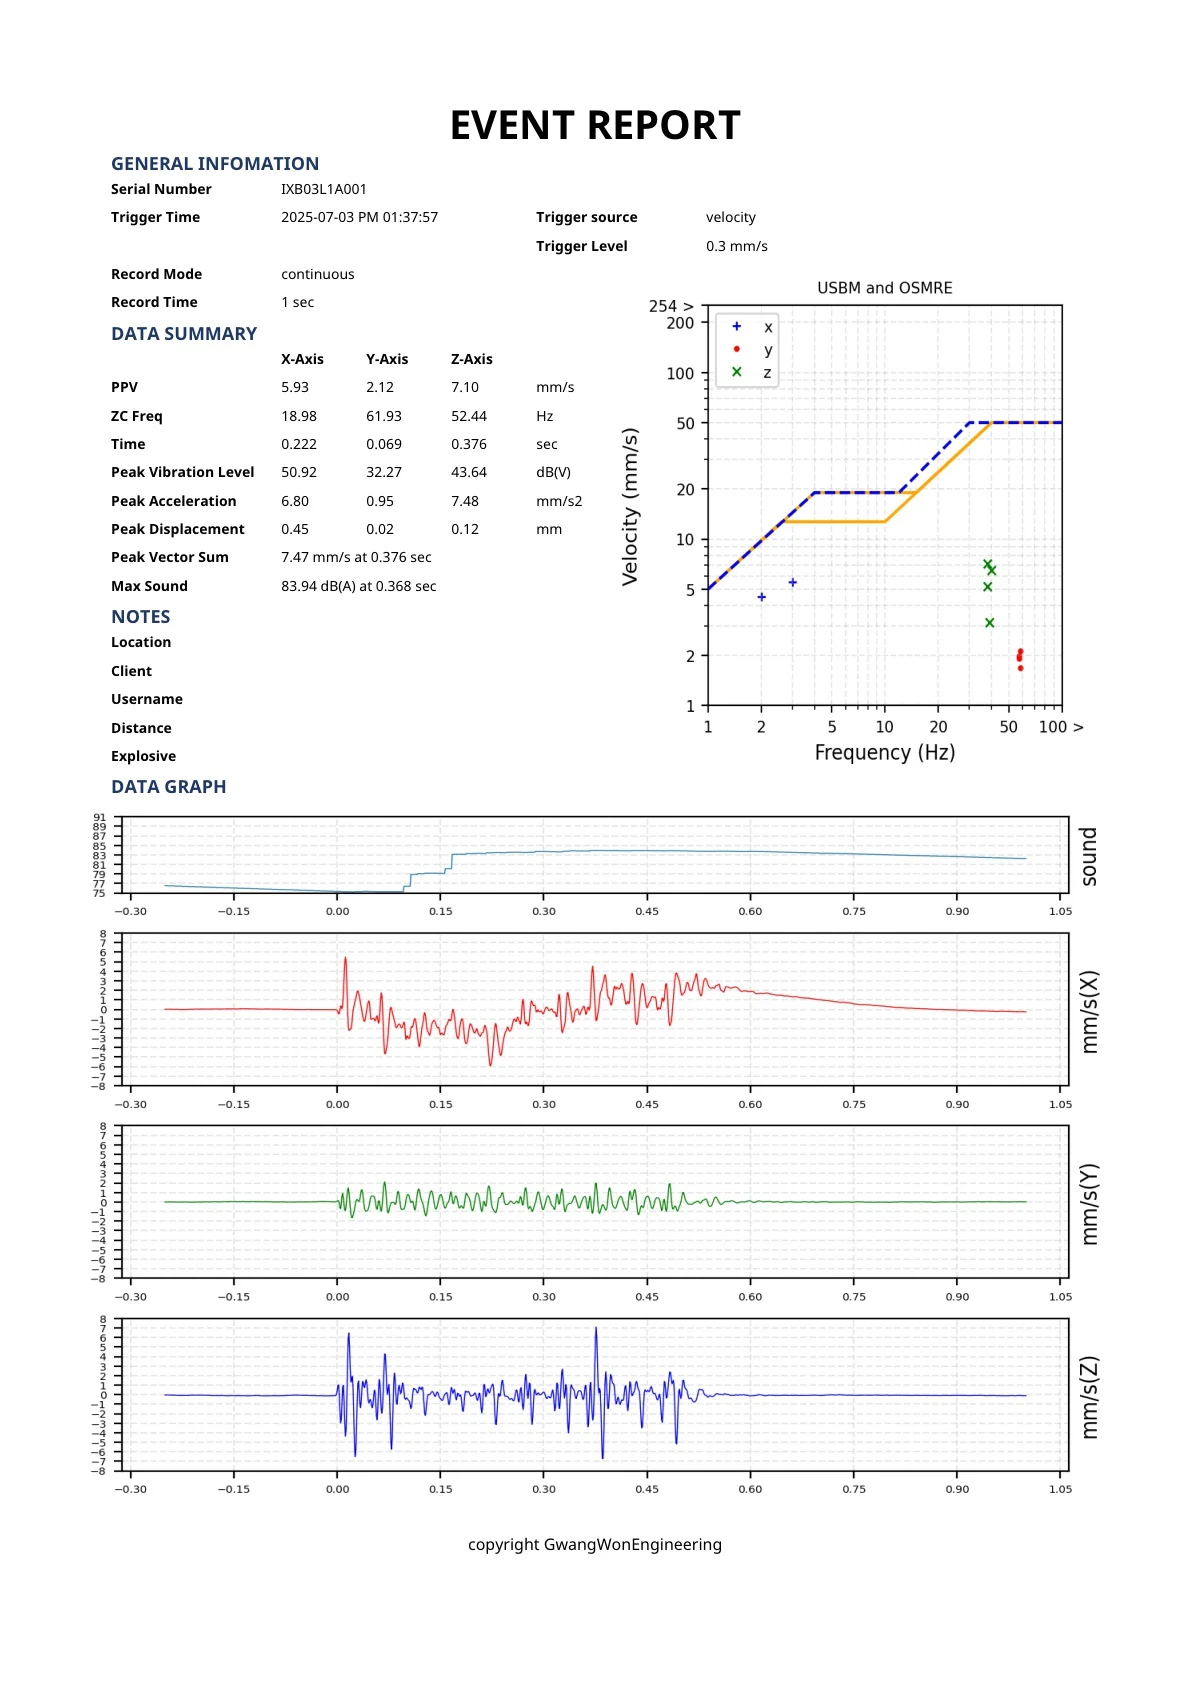Click the red dot y legend marker

click(737, 349)
